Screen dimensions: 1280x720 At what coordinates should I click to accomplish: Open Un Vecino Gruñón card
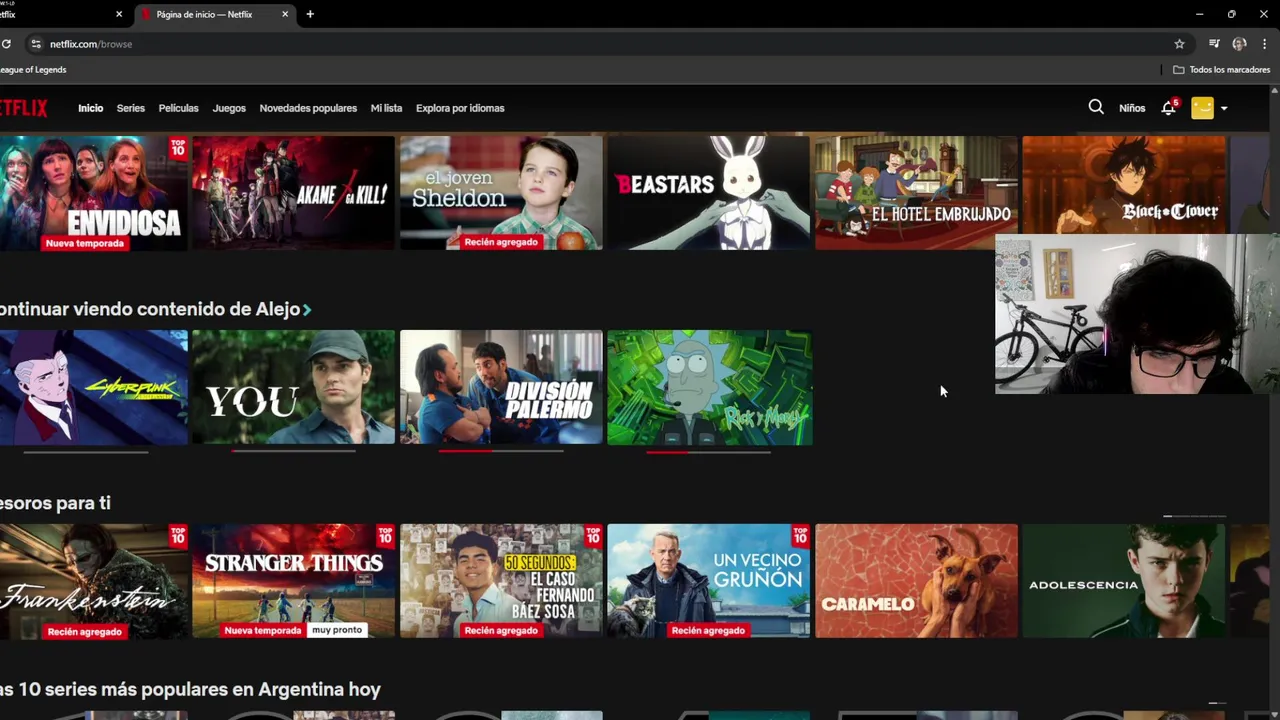(709, 581)
